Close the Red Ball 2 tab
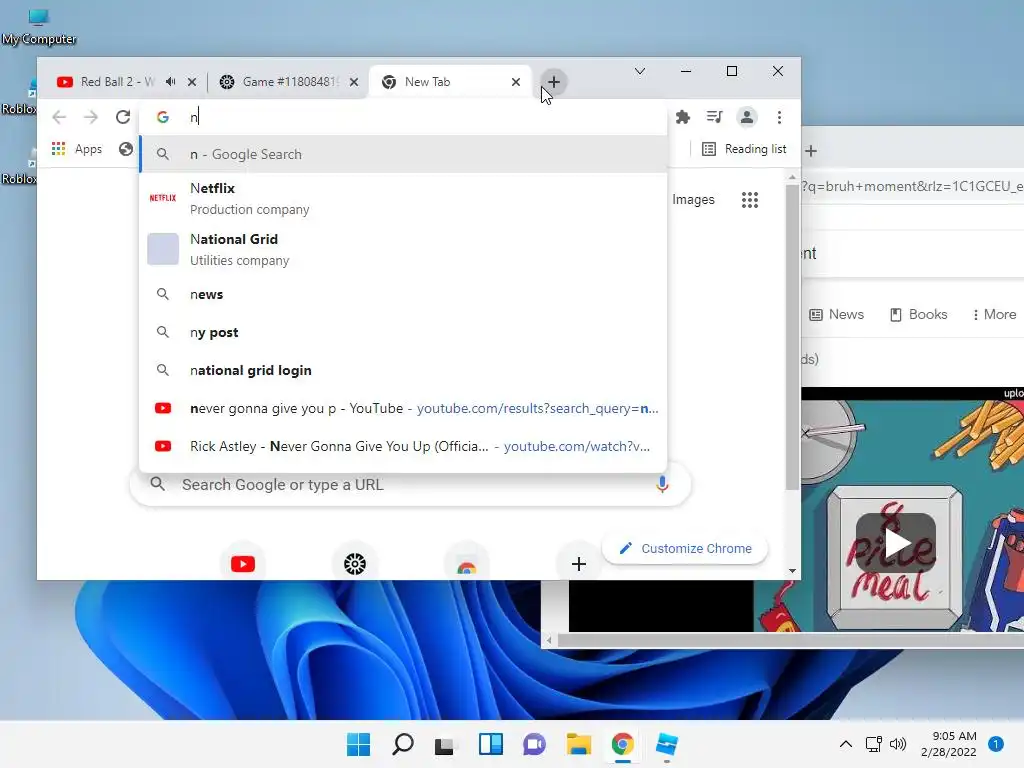 (x=192, y=82)
